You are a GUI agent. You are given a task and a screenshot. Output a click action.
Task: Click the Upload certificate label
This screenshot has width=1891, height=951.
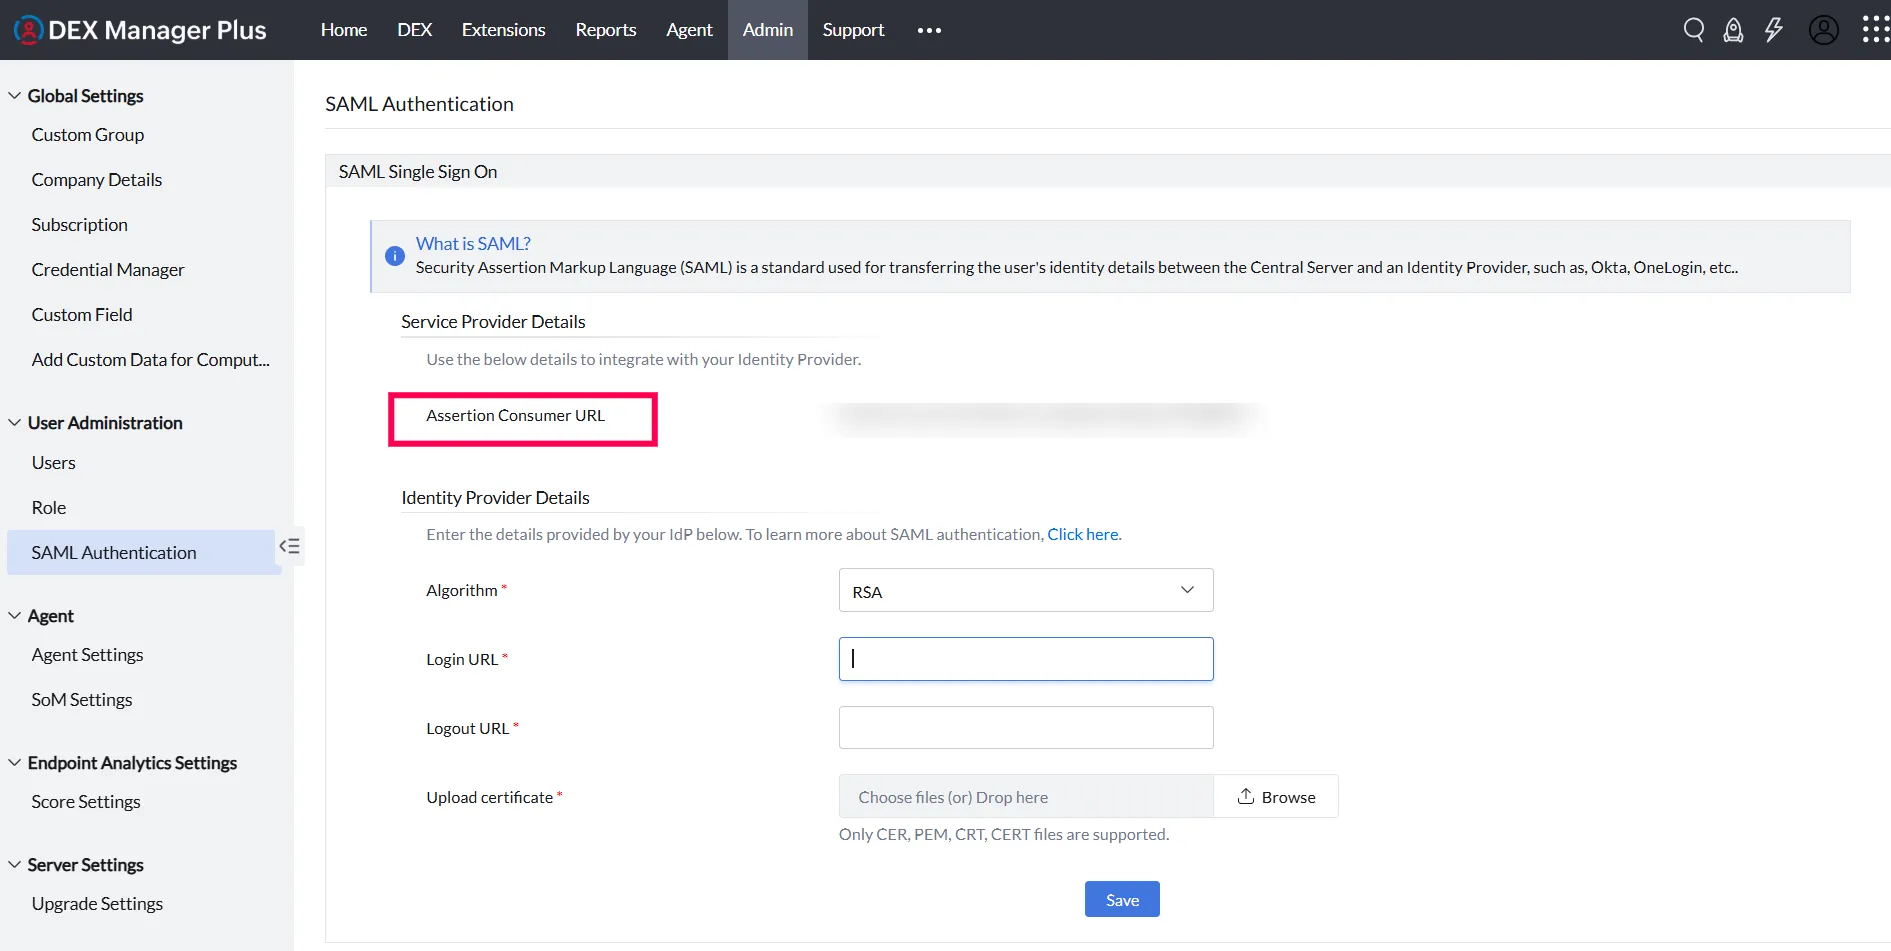click(490, 797)
